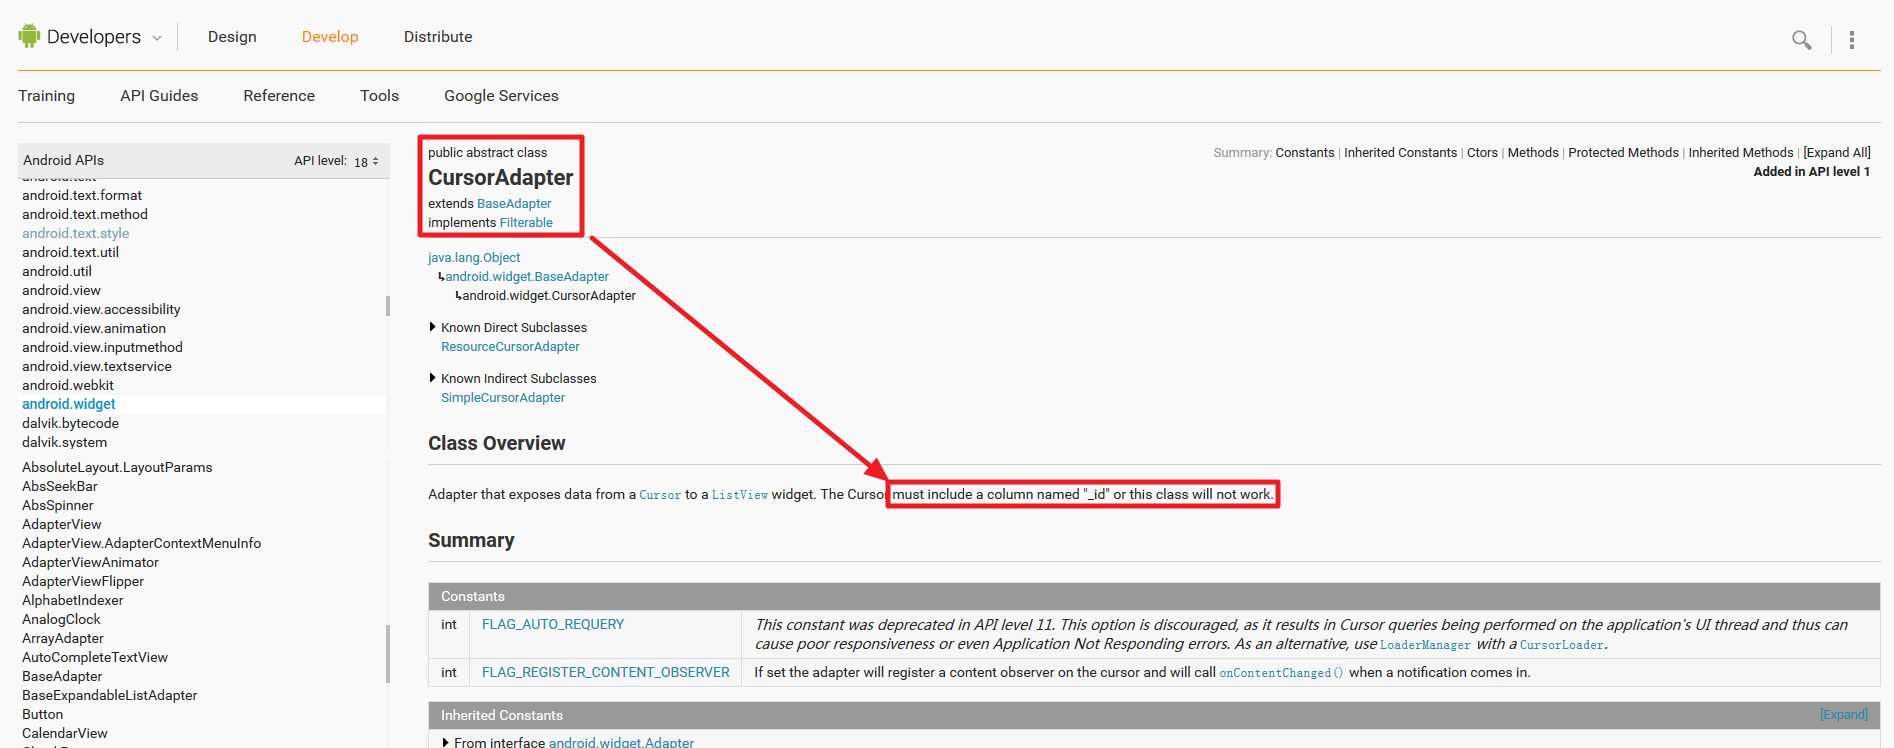Open the Filterable interface link
Image resolution: width=1894 pixels, height=748 pixels.
(x=526, y=222)
